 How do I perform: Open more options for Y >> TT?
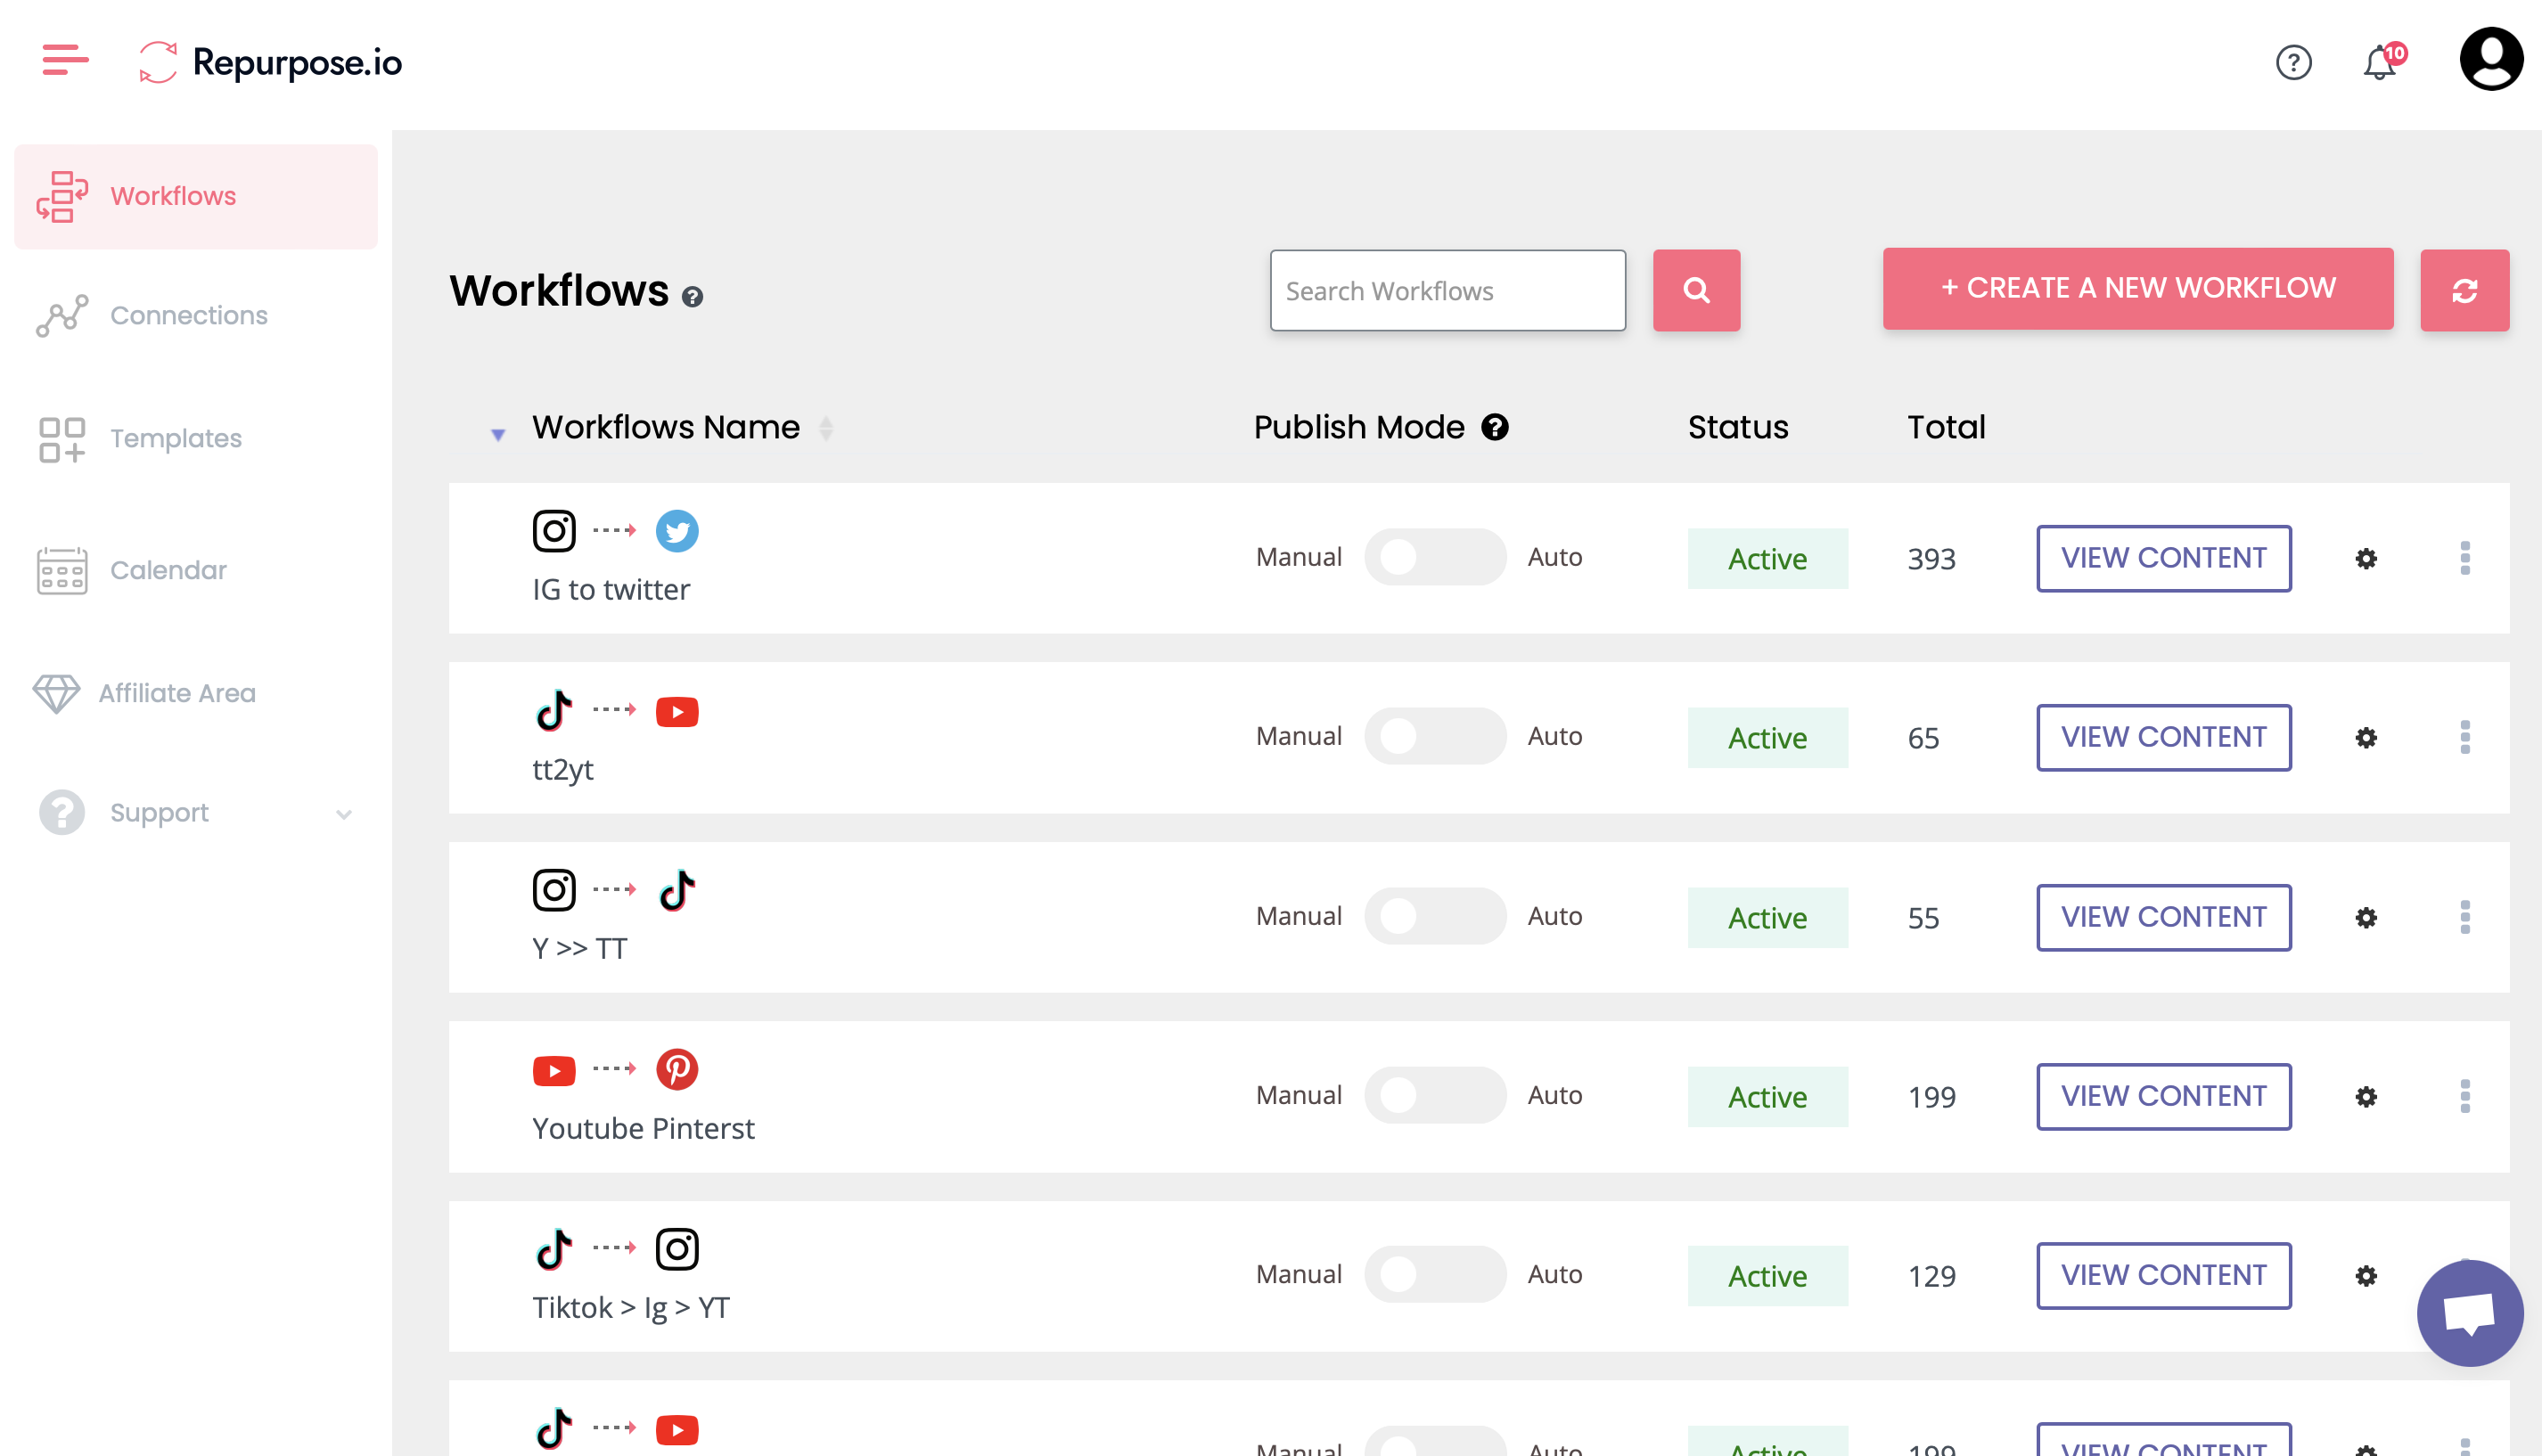[x=2464, y=917]
